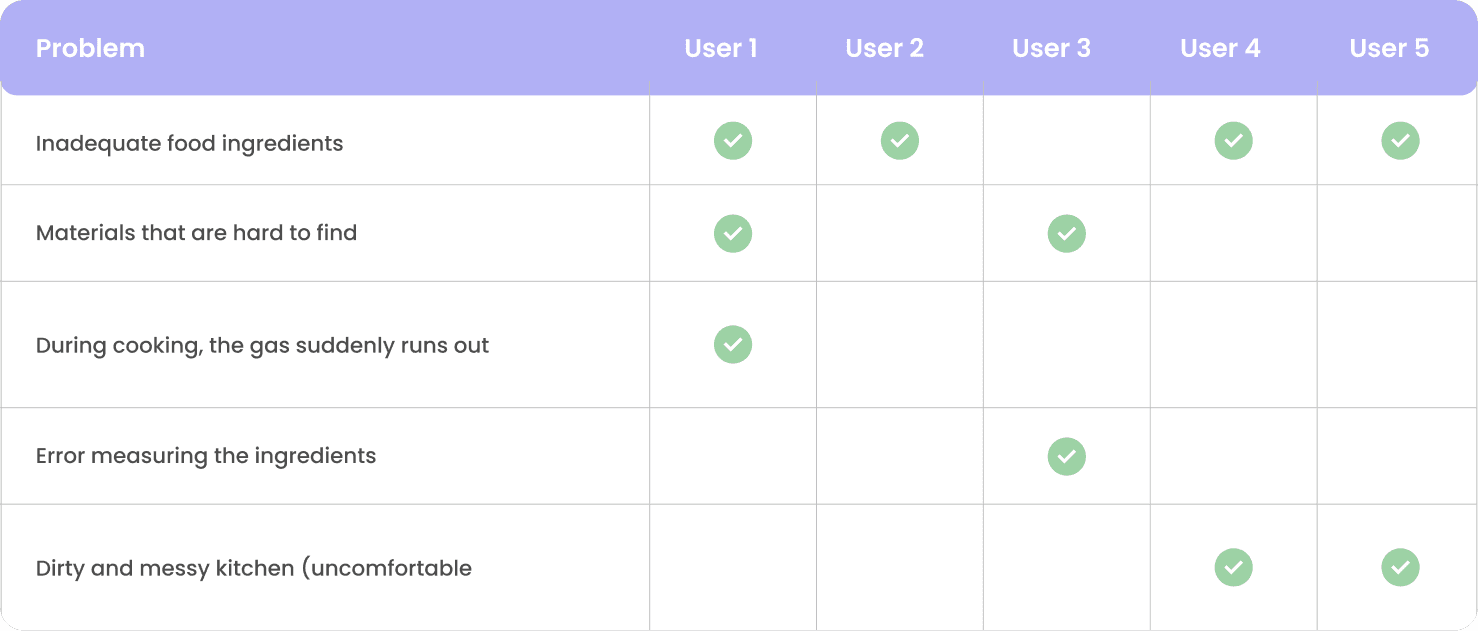
Task: Click User 1's checkmark for gas runs out
Action: point(733,344)
